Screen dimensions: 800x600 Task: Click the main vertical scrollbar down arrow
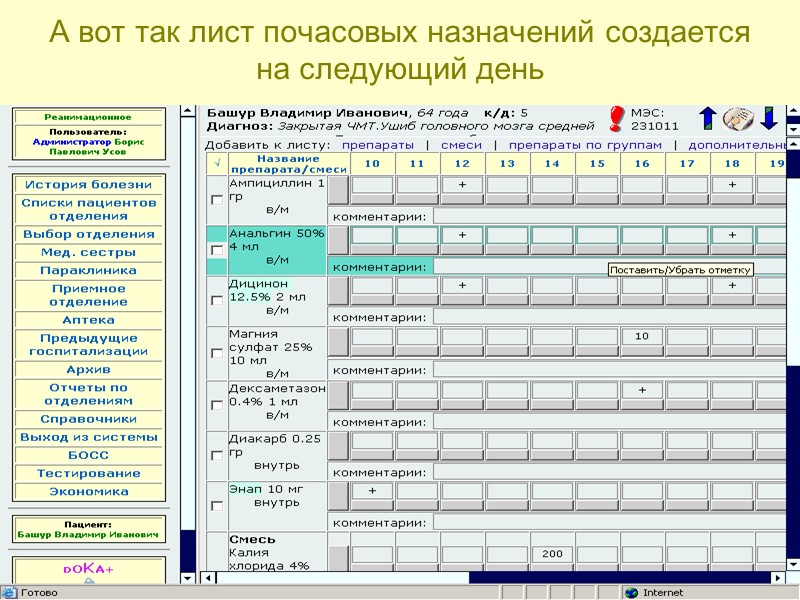click(x=793, y=564)
